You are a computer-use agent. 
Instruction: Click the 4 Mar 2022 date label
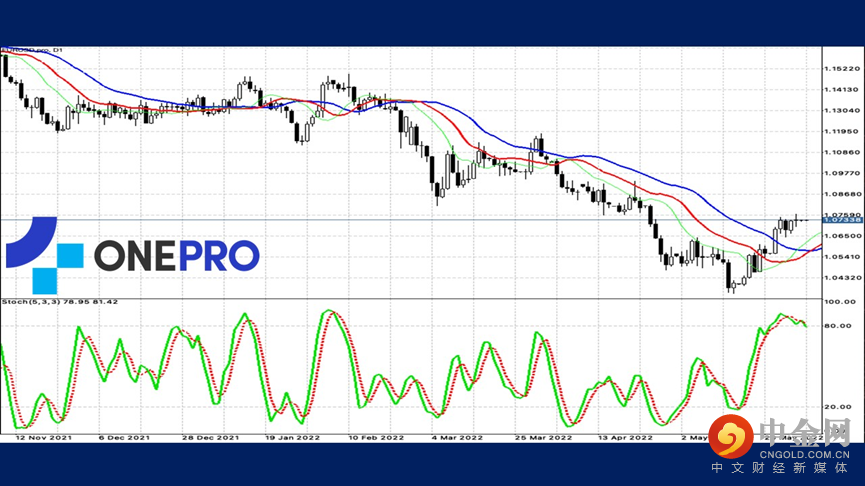pyautogui.click(x=457, y=437)
